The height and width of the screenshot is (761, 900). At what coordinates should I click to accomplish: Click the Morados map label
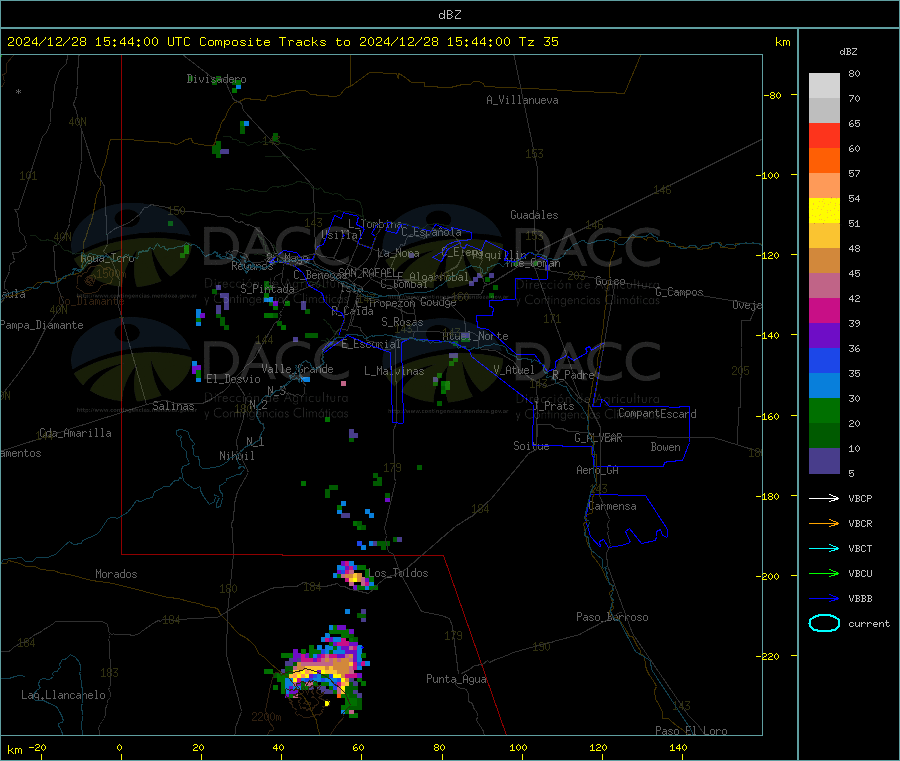[116, 574]
